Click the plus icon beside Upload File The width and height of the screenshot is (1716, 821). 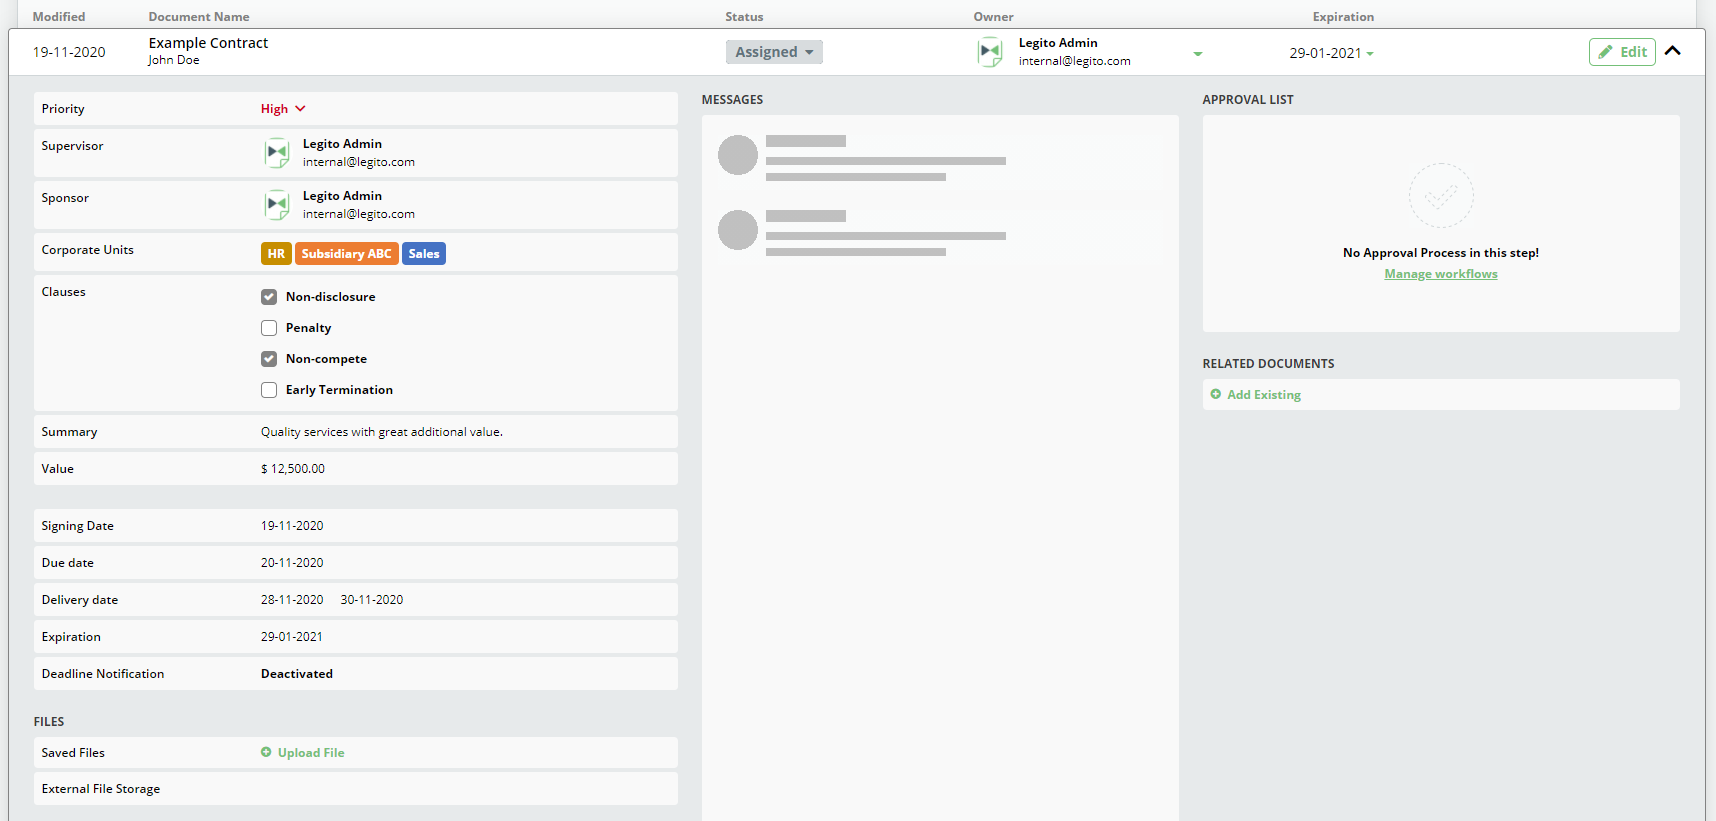point(266,753)
